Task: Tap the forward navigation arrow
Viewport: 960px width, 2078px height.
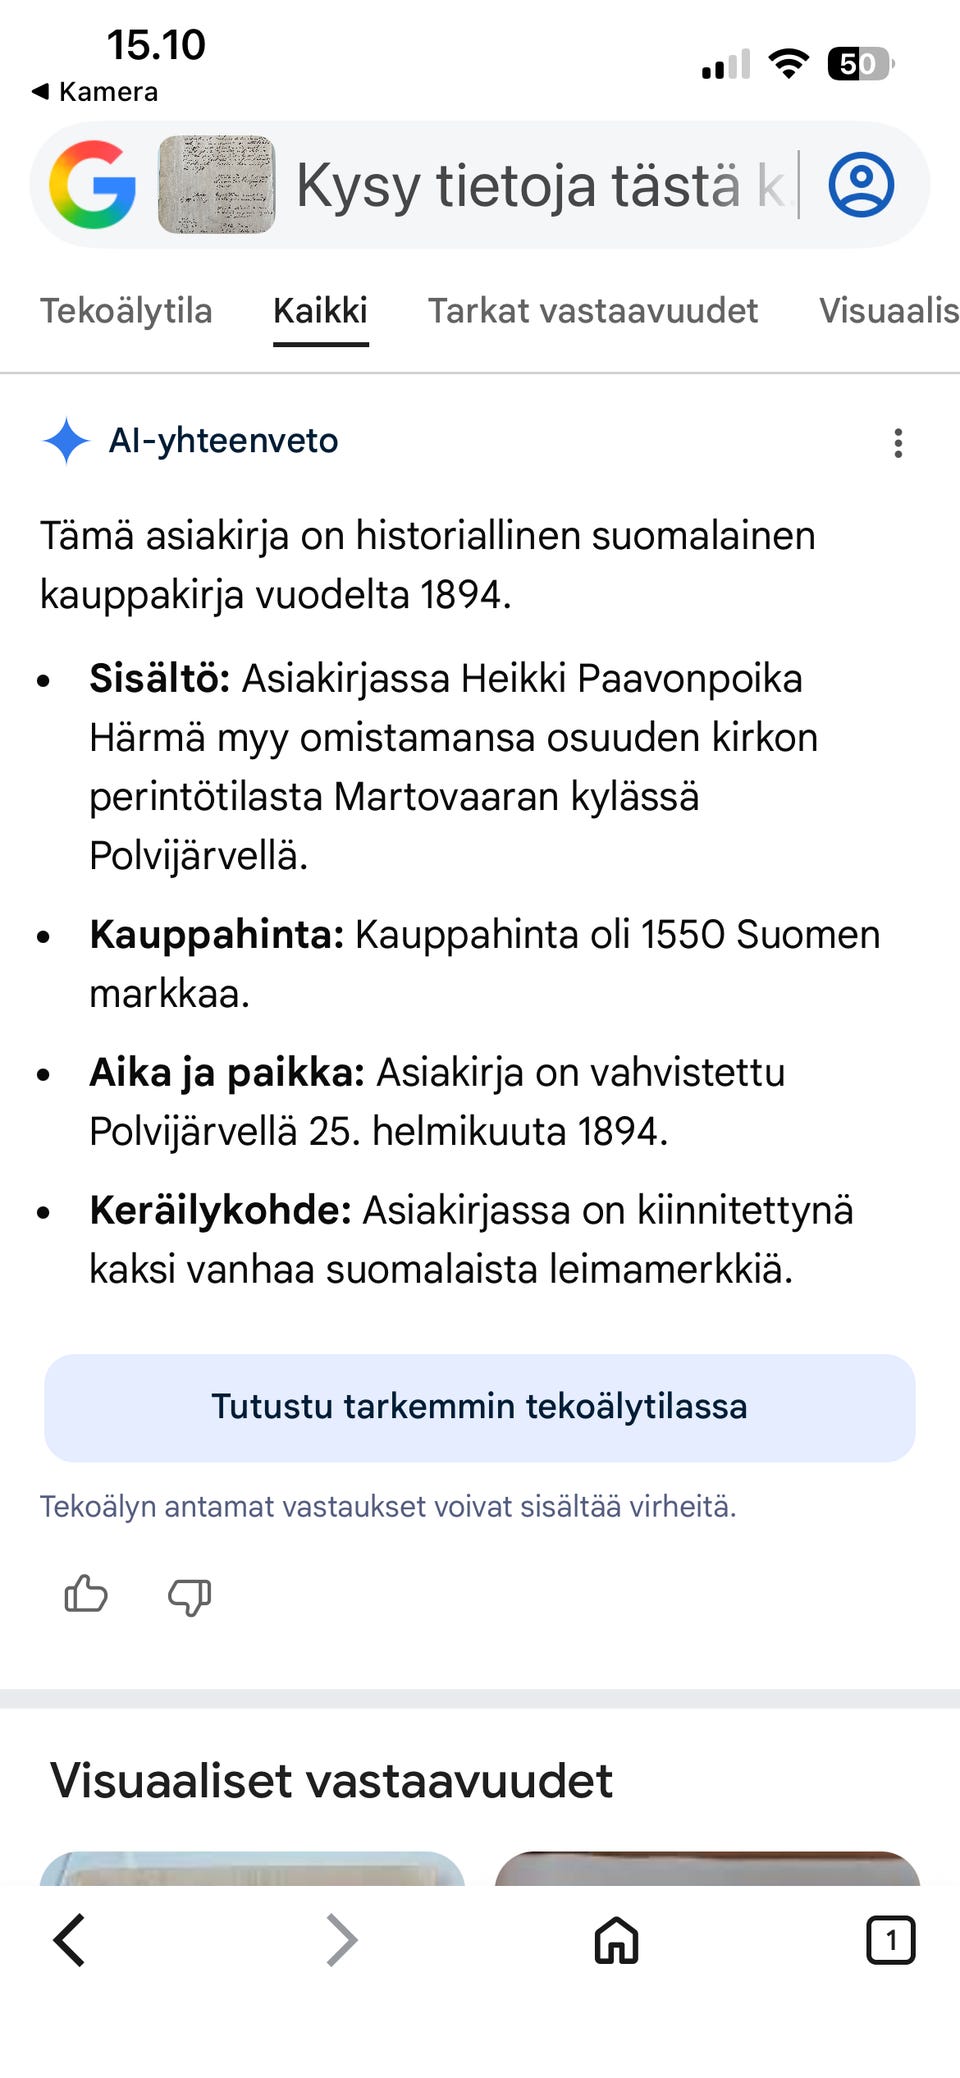Action: coord(340,1940)
